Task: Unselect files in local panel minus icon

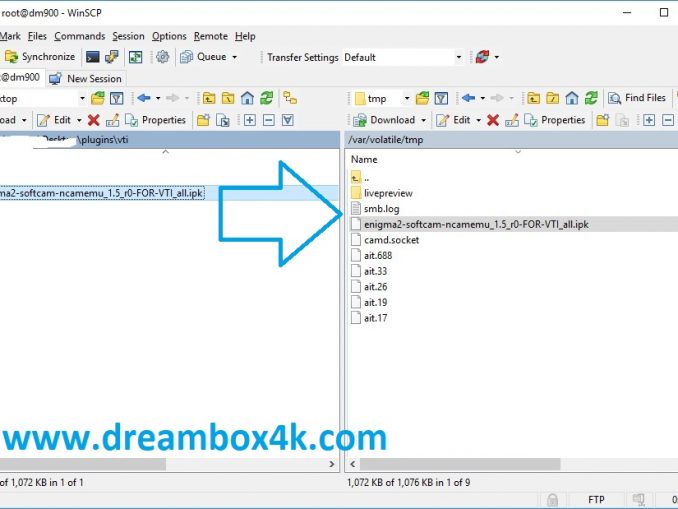Action: pos(269,120)
